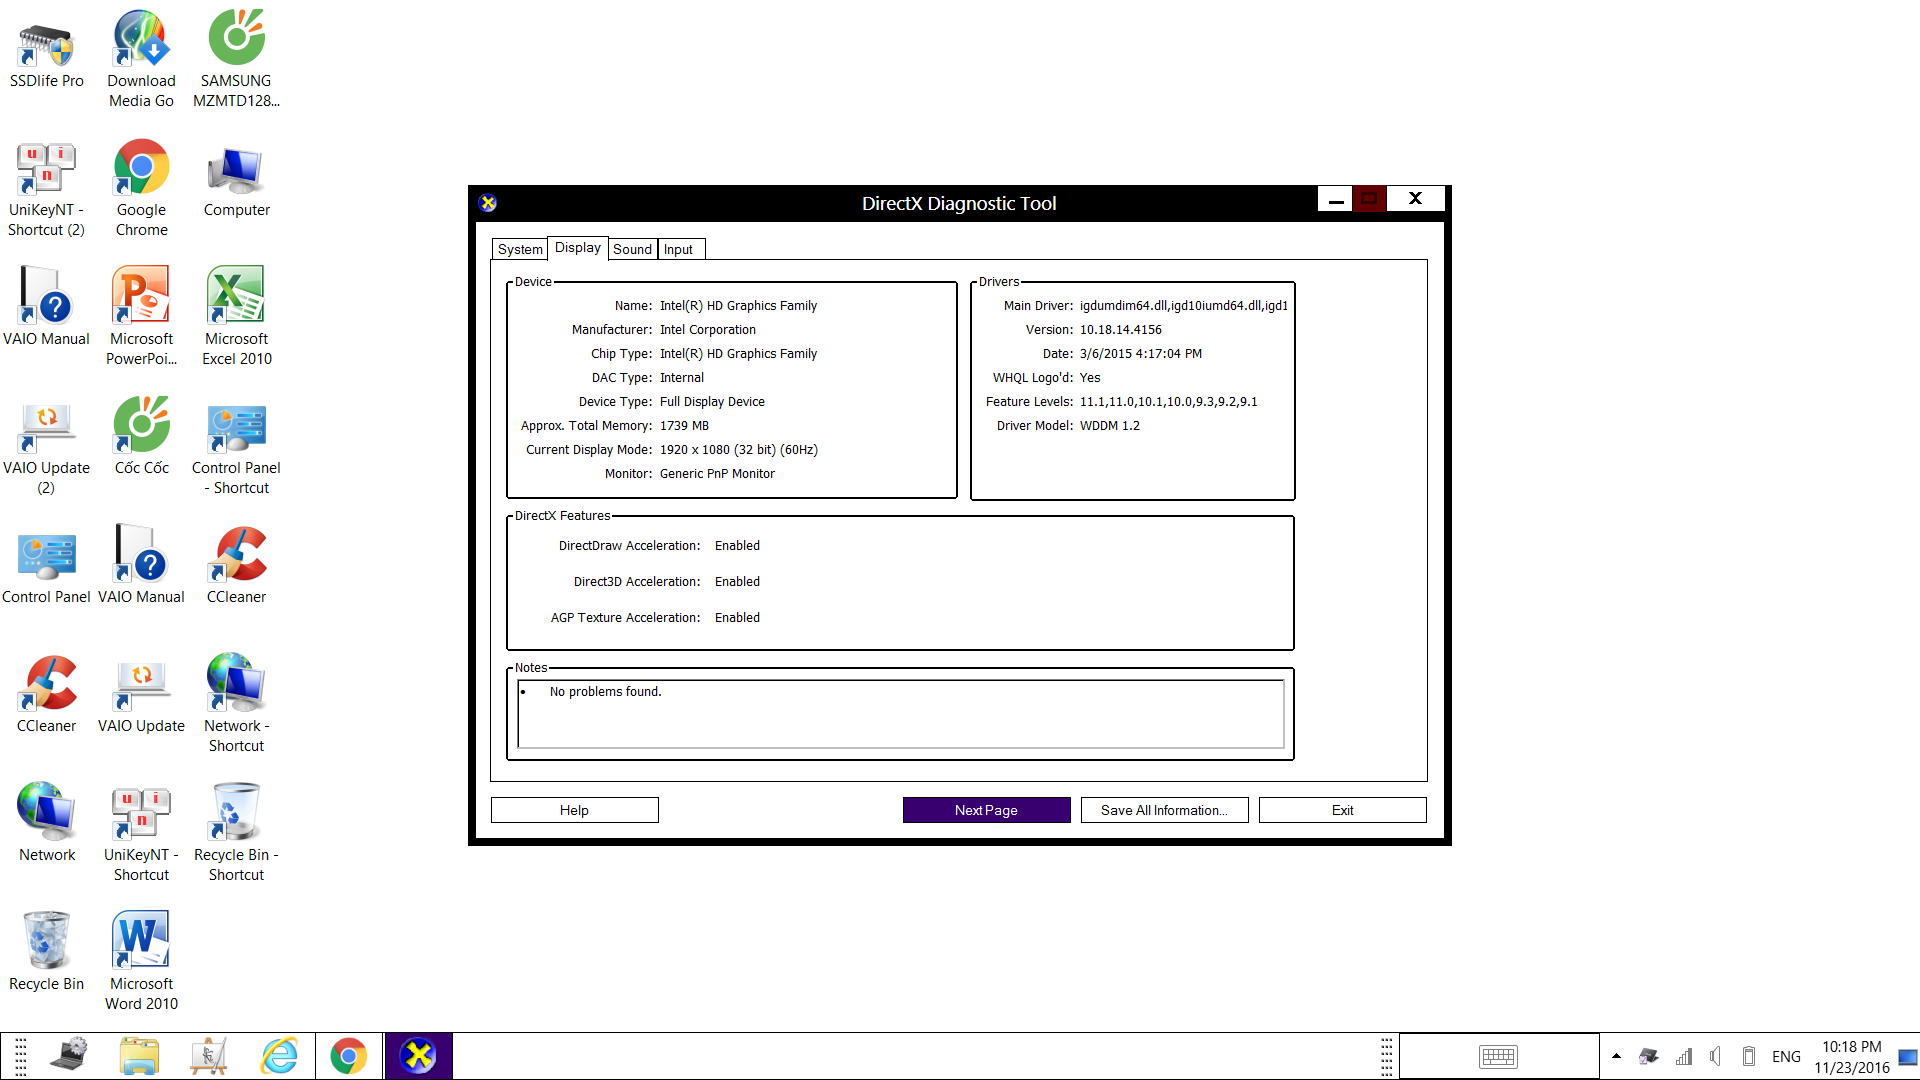Screen dimensions: 1920x1080
Task: Click the Help button
Action: click(574, 810)
